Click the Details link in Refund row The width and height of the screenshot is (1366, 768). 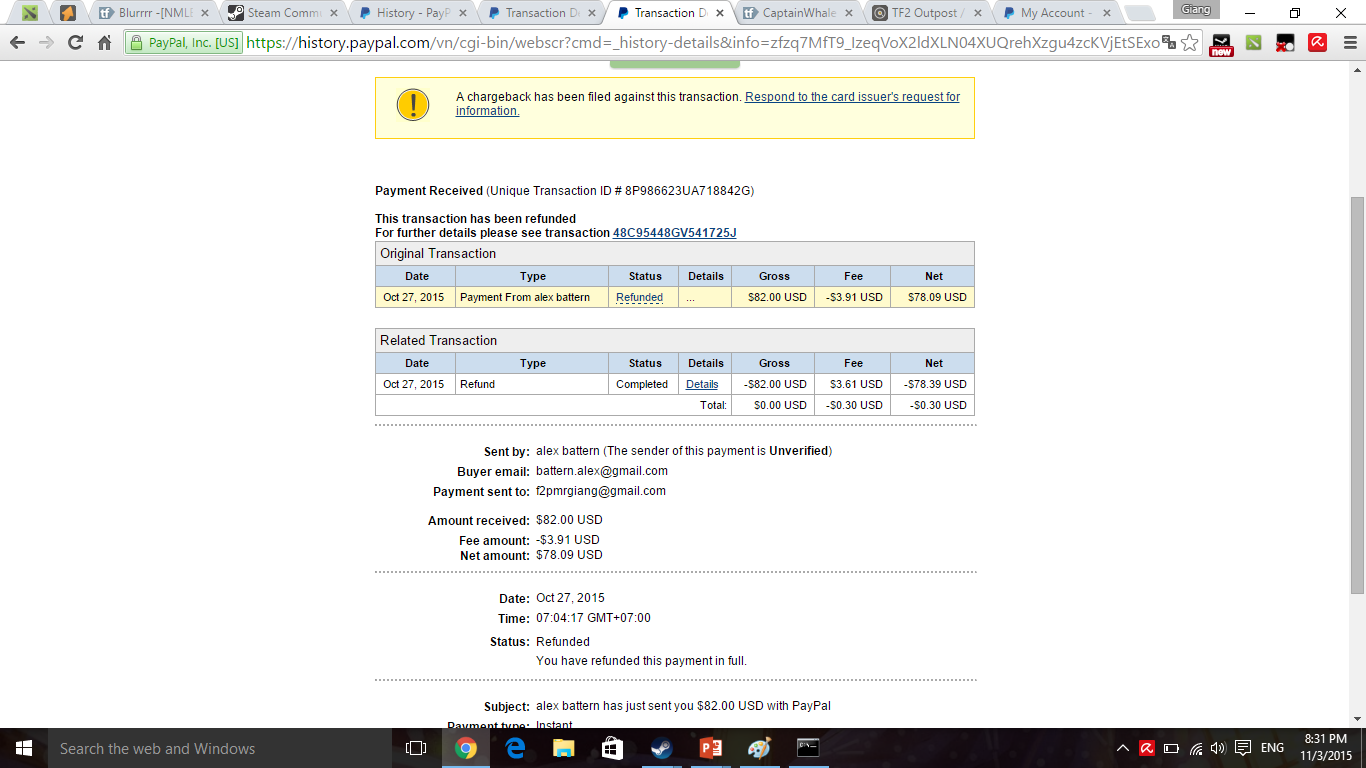pyautogui.click(x=702, y=384)
